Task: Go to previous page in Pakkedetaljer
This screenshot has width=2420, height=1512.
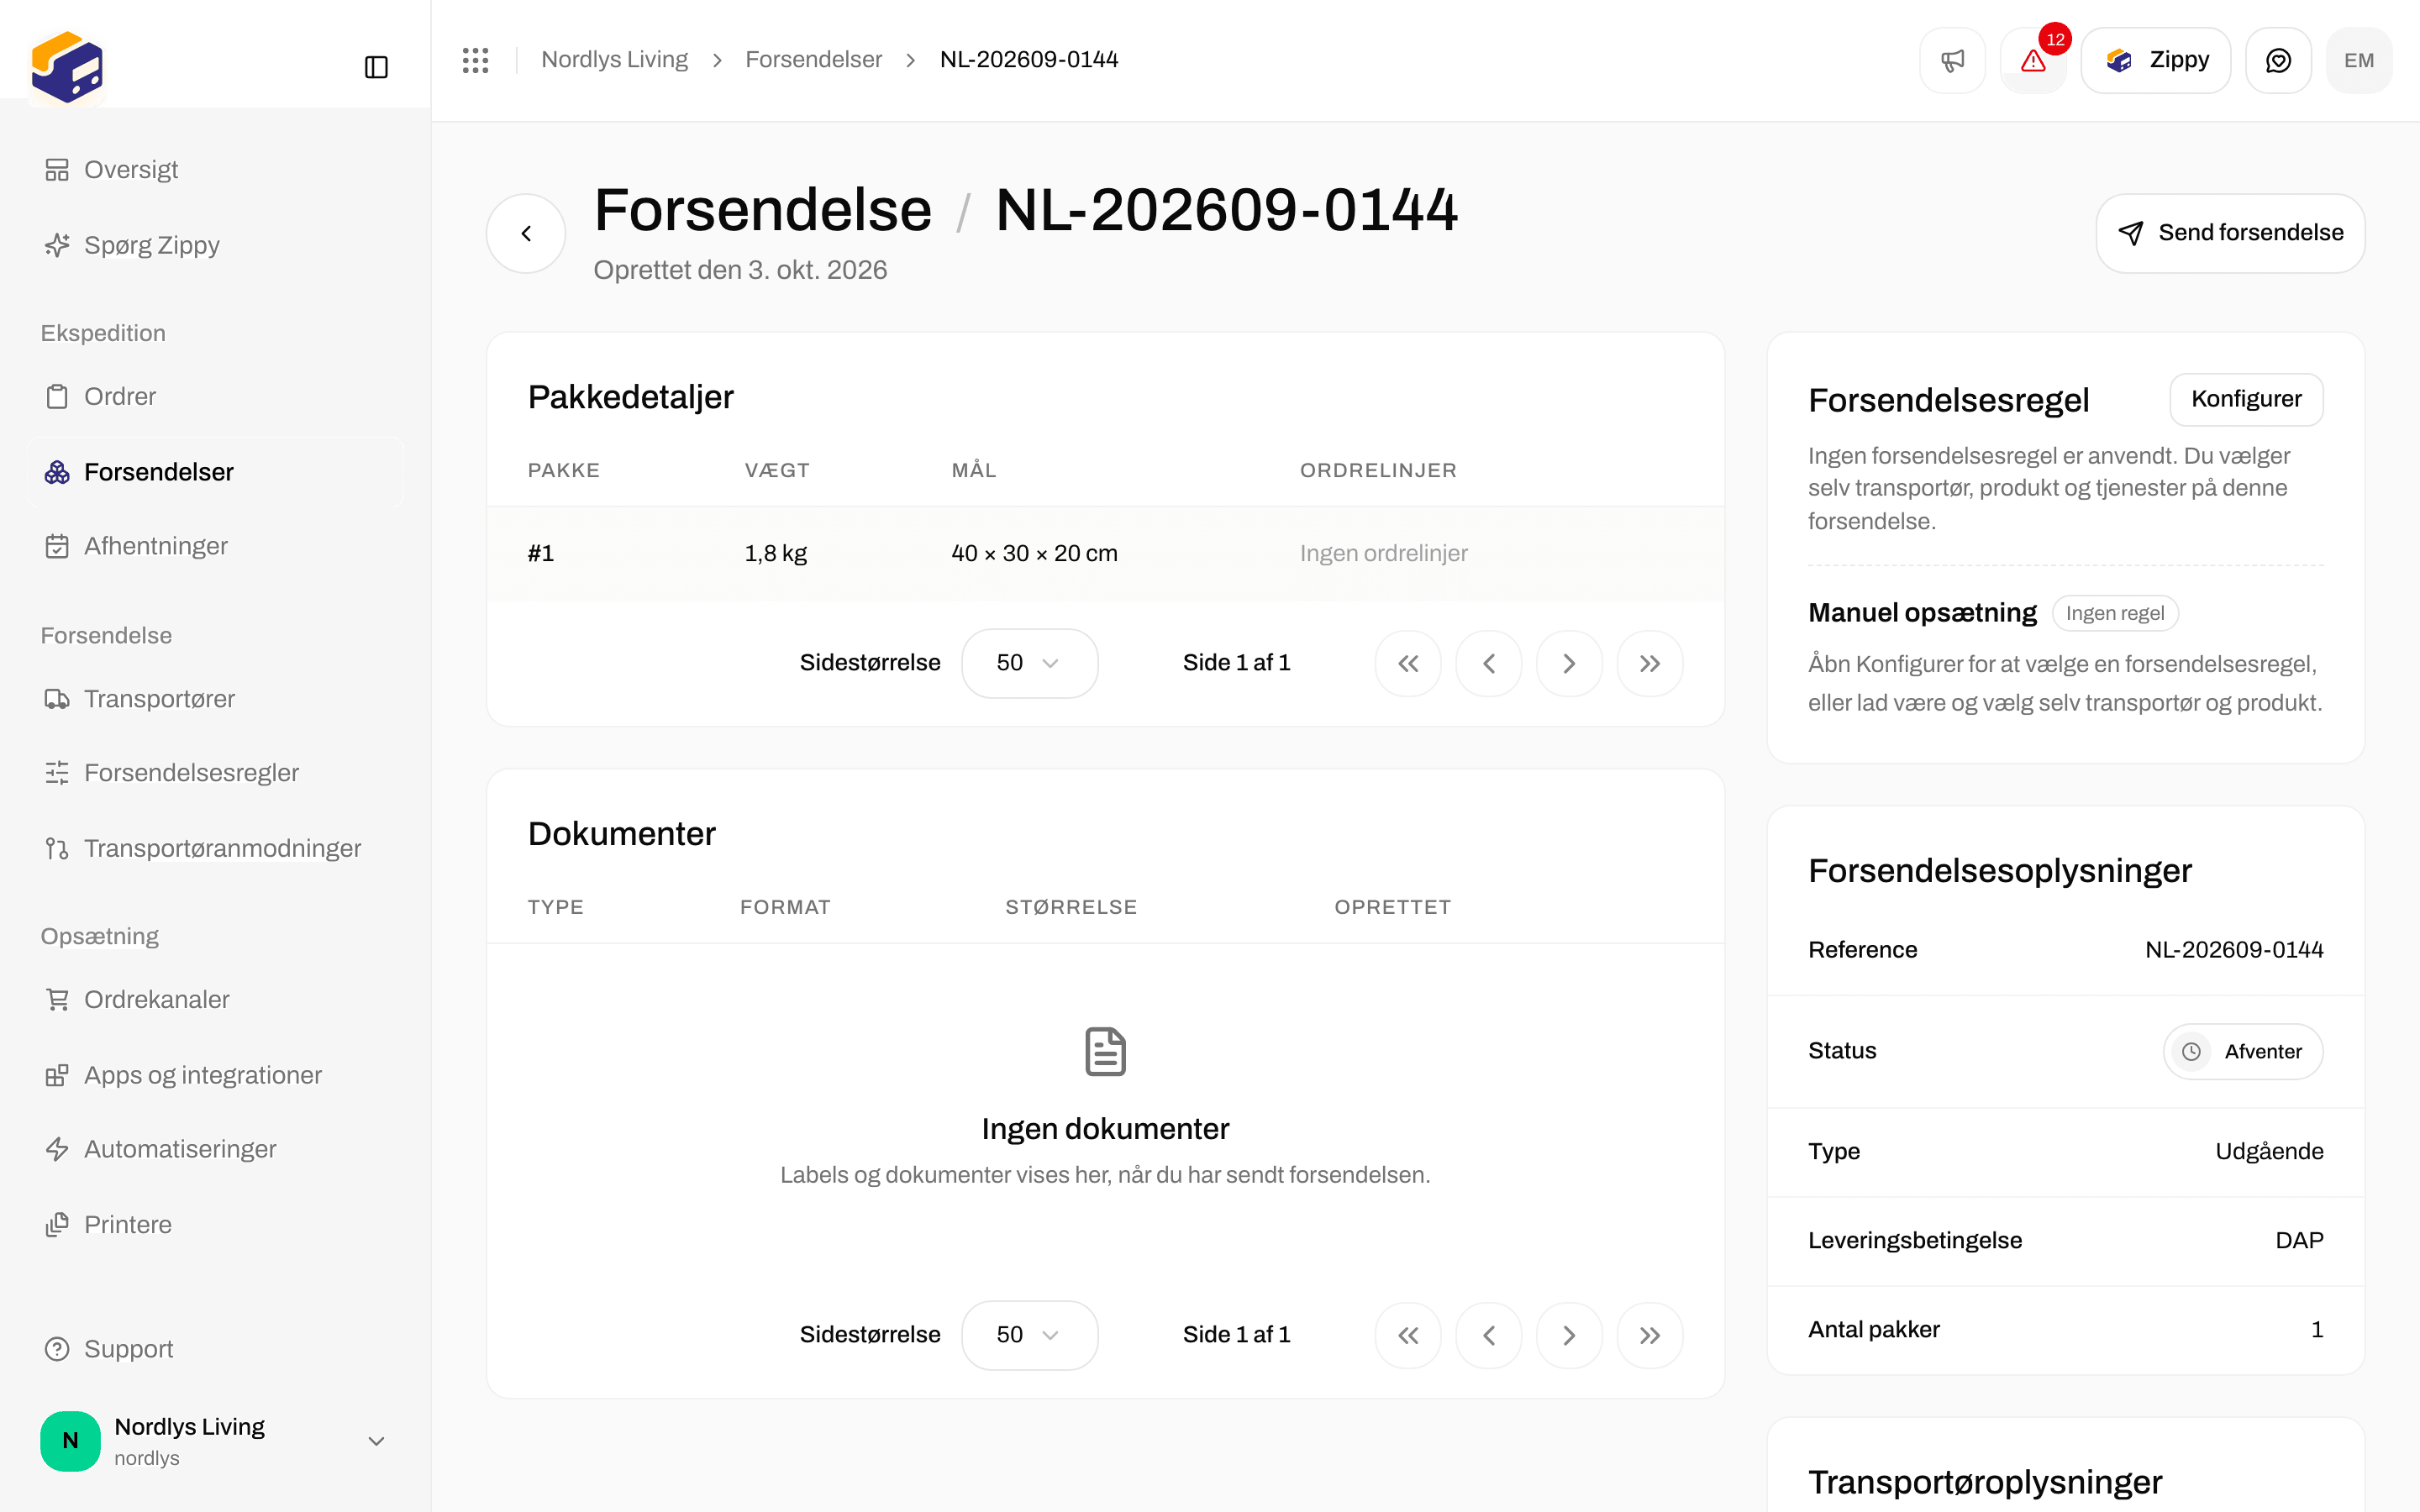Action: 1489,663
